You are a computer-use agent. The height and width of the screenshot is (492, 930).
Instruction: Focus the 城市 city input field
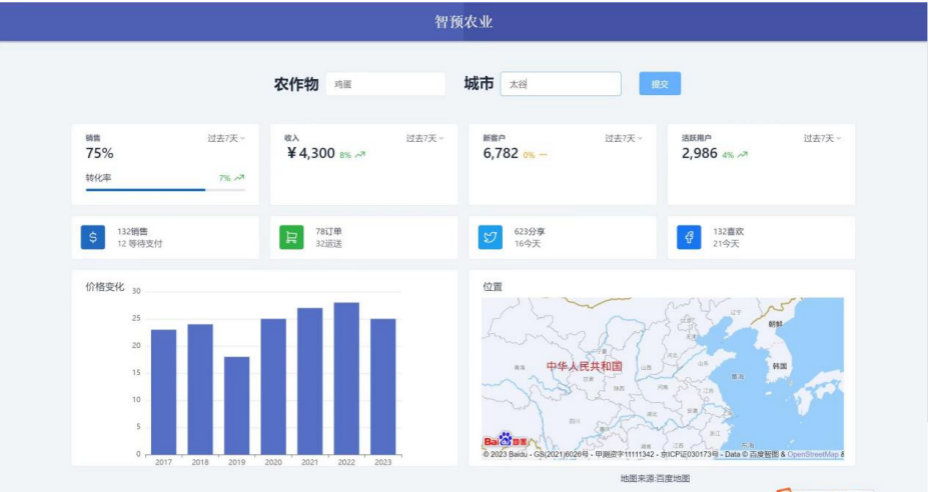pyautogui.click(x=560, y=84)
